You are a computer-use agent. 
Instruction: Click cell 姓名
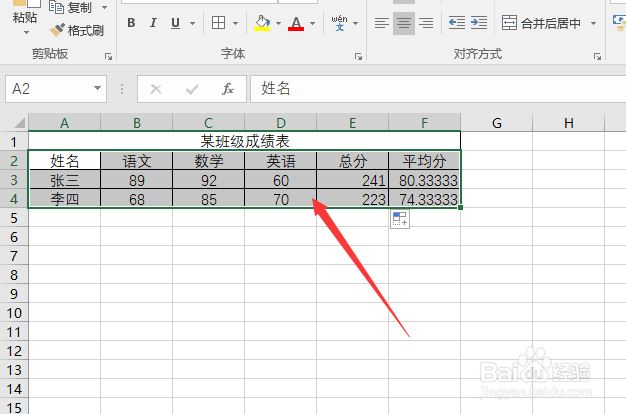(x=64, y=161)
